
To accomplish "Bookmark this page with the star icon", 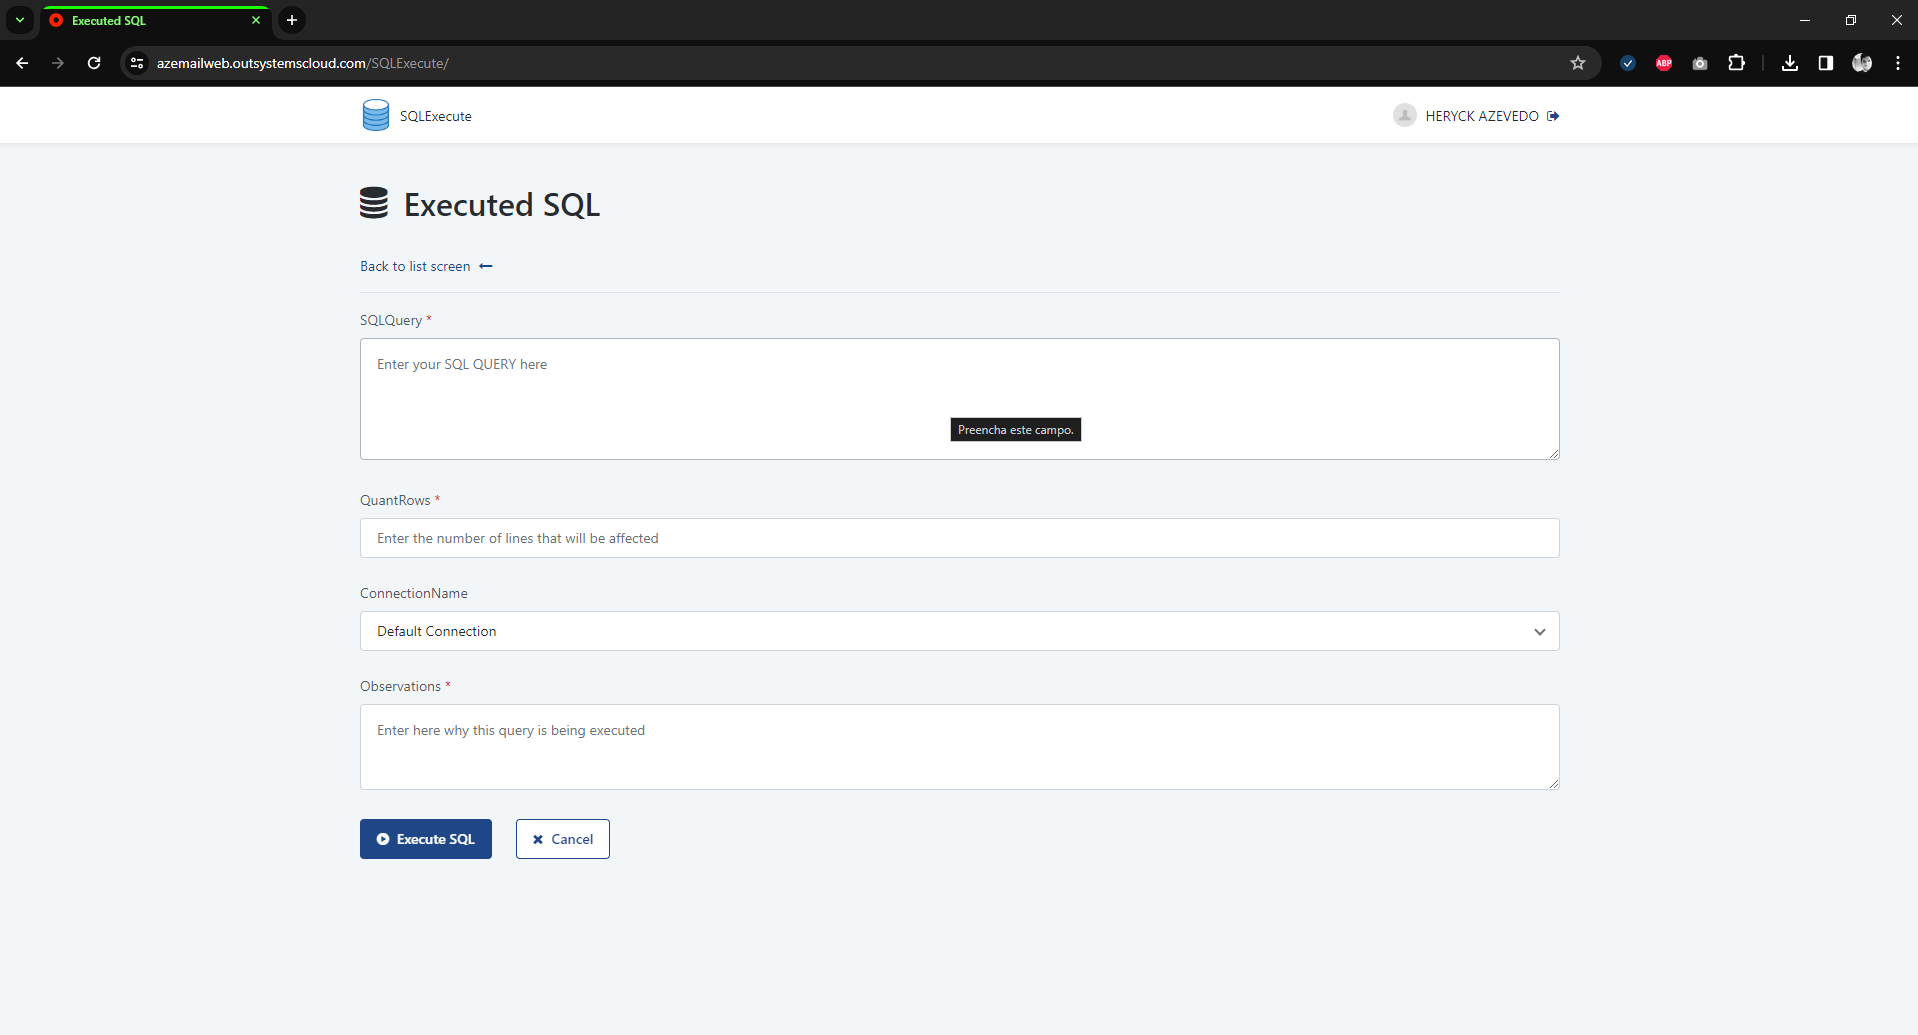I will point(1578,63).
